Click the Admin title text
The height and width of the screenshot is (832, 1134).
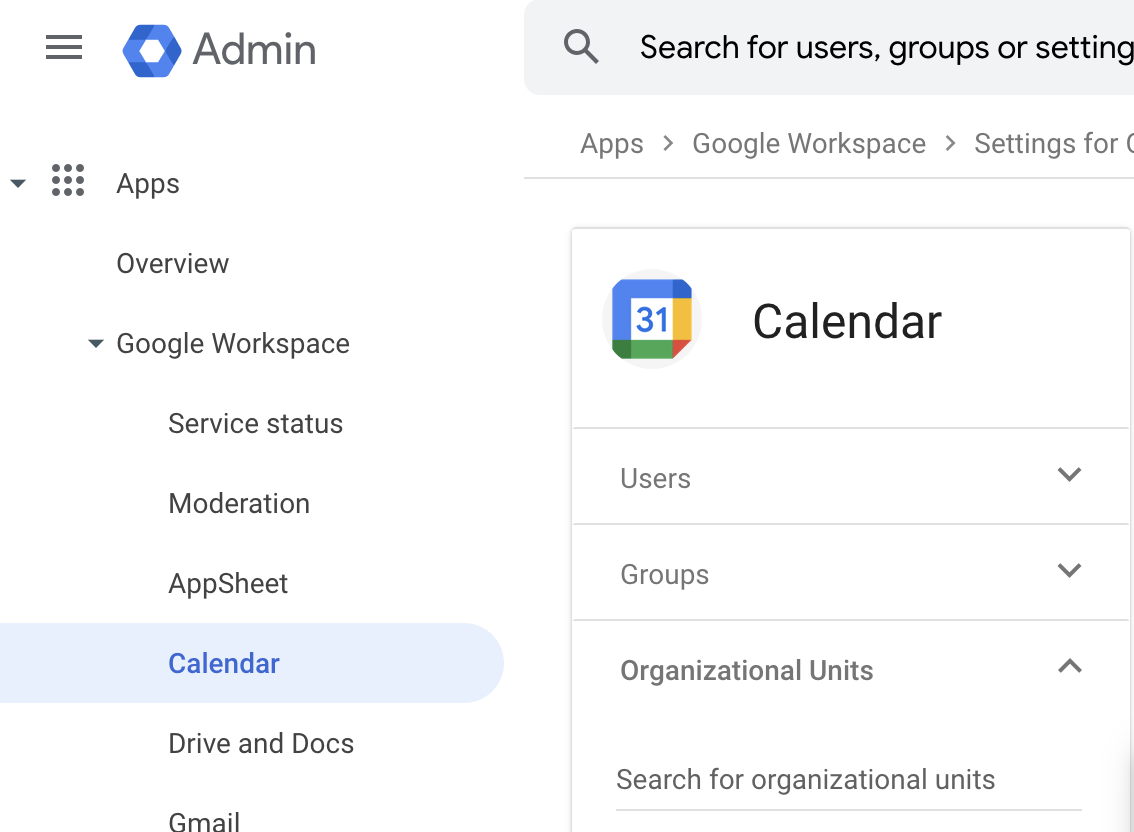coord(254,50)
